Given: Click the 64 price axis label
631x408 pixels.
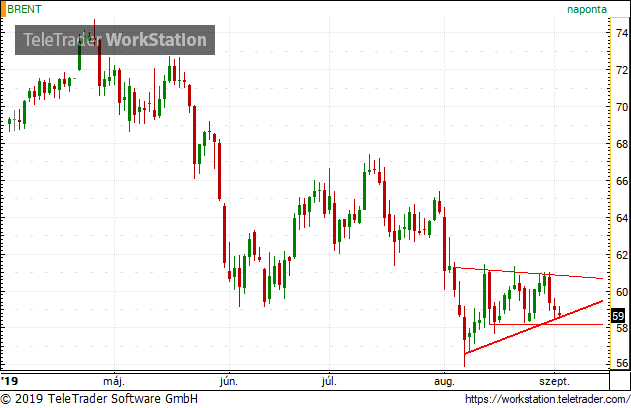Looking at the screenshot, I should point(622,218).
